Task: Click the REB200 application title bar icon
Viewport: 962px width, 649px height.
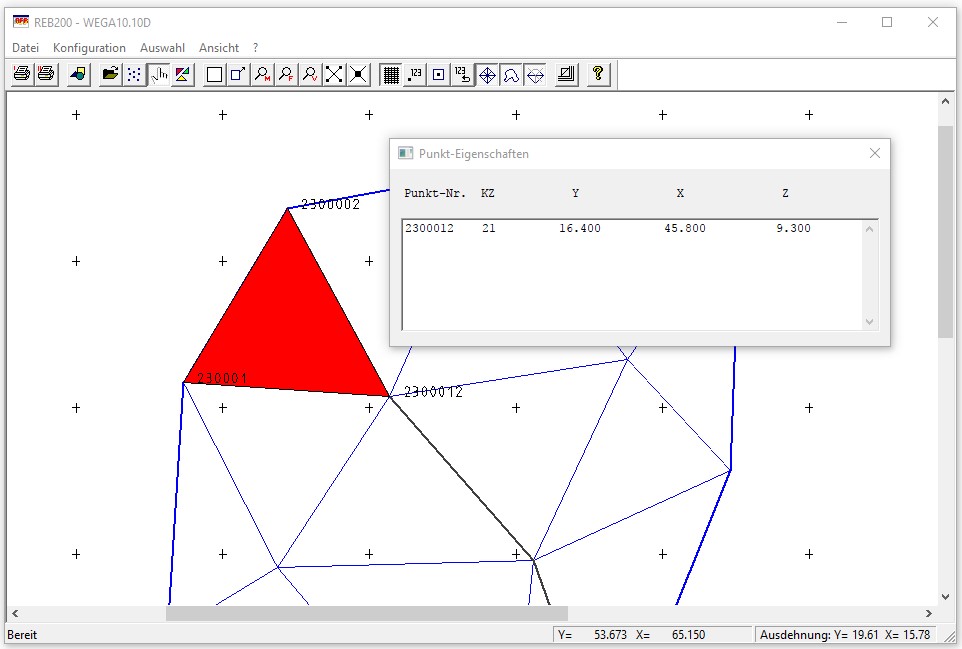Action: tap(21, 22)
